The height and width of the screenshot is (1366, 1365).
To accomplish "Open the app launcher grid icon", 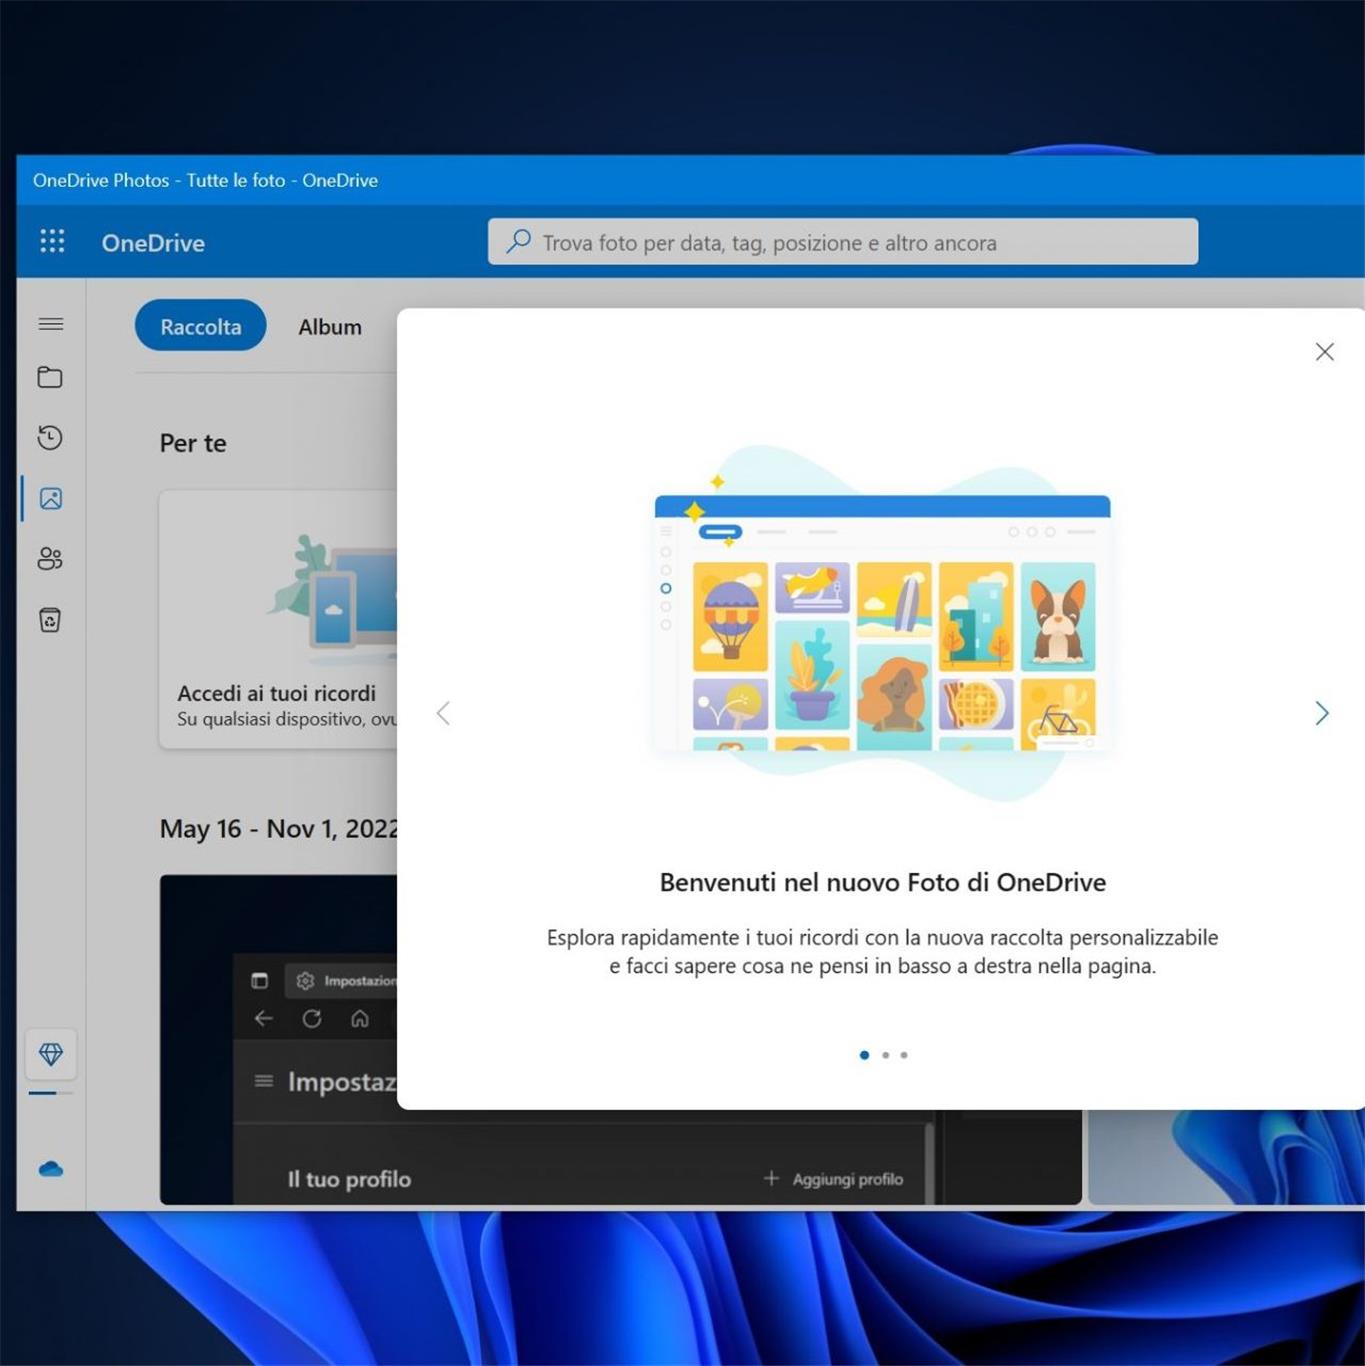I will (52, 241).
